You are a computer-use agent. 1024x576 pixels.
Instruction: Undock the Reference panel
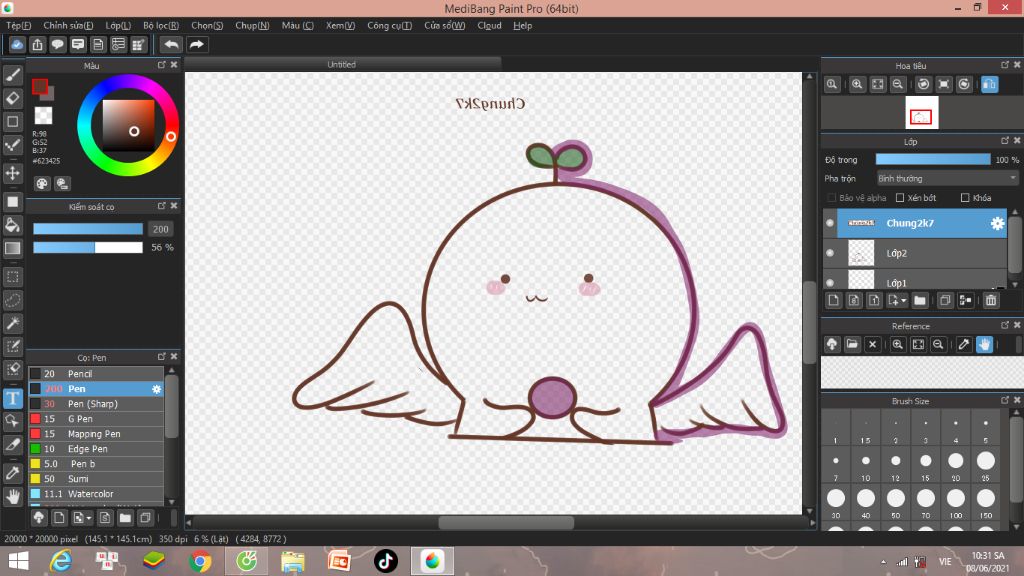click(1004, 325)
